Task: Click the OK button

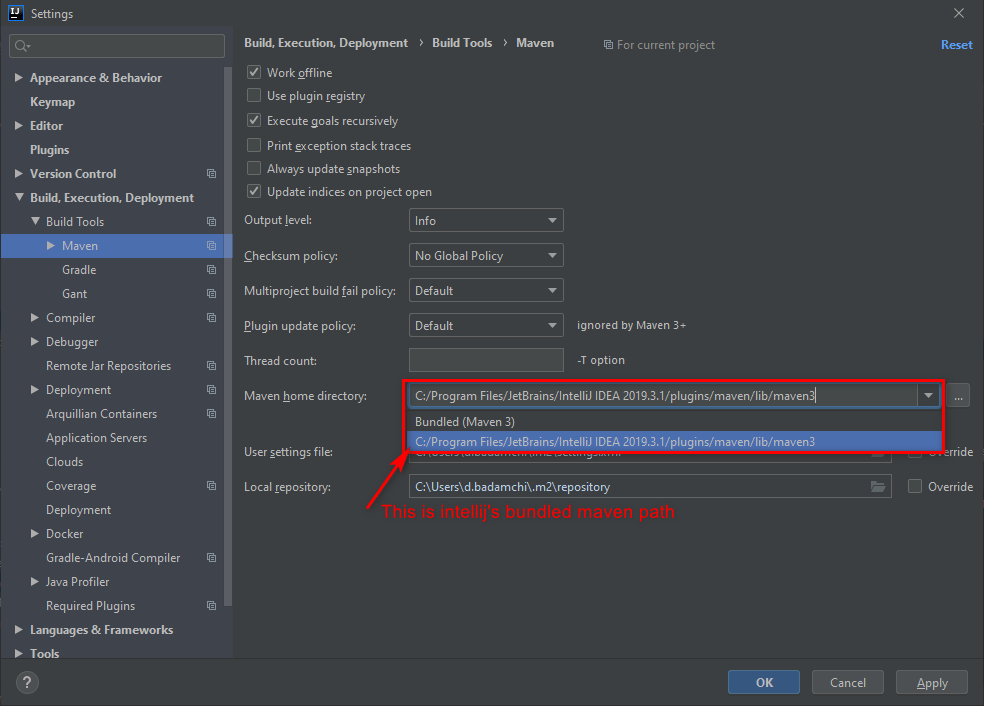Action: [x=764, y=682]
